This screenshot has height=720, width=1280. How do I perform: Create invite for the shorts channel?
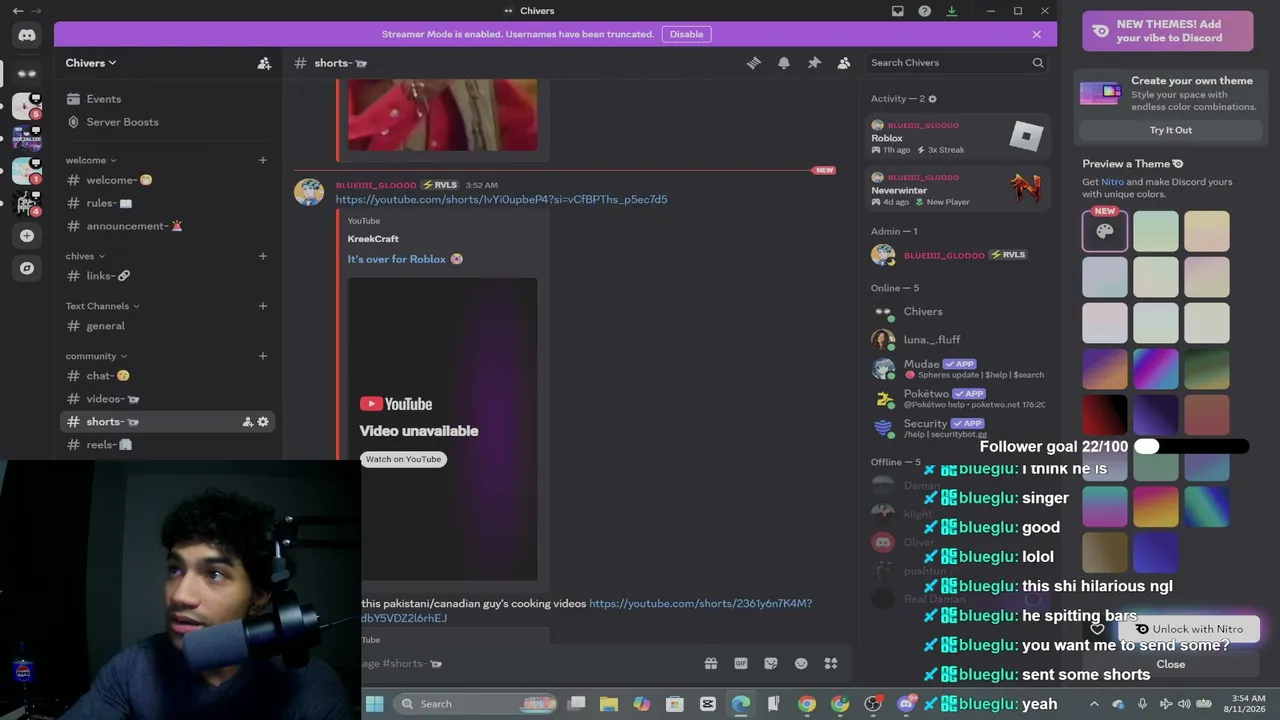tap(247, 422)
